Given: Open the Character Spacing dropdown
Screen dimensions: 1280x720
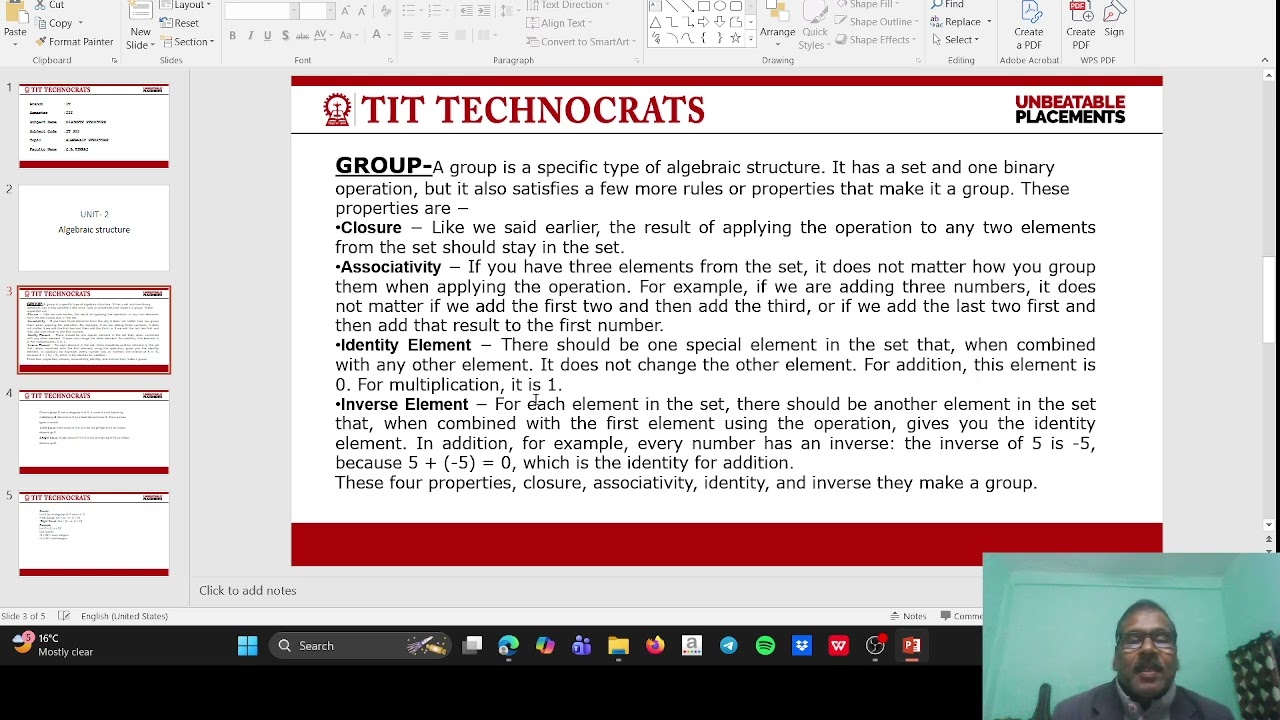Looking at the screenshot, I should pos(324,35).
